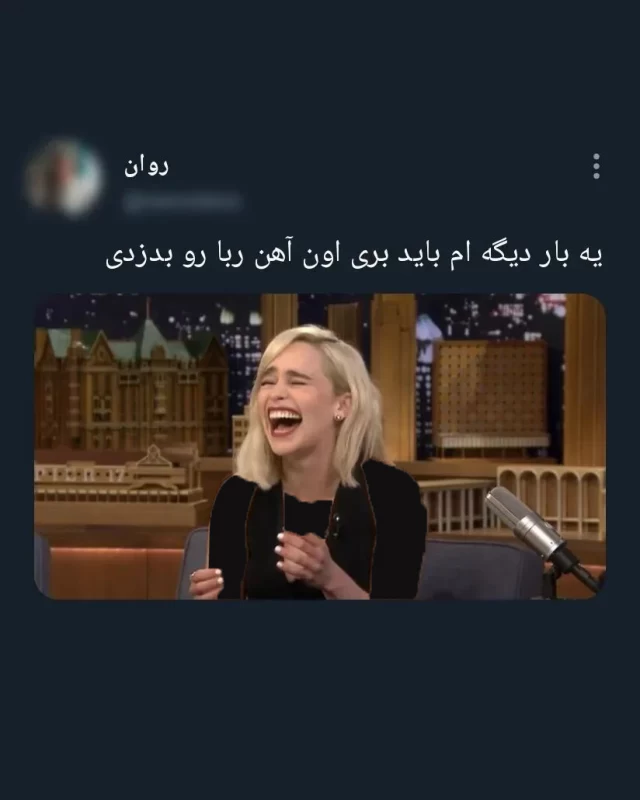640x800 pixels.
Task: Open the three-dot more options menu
Action: (596, 166)
